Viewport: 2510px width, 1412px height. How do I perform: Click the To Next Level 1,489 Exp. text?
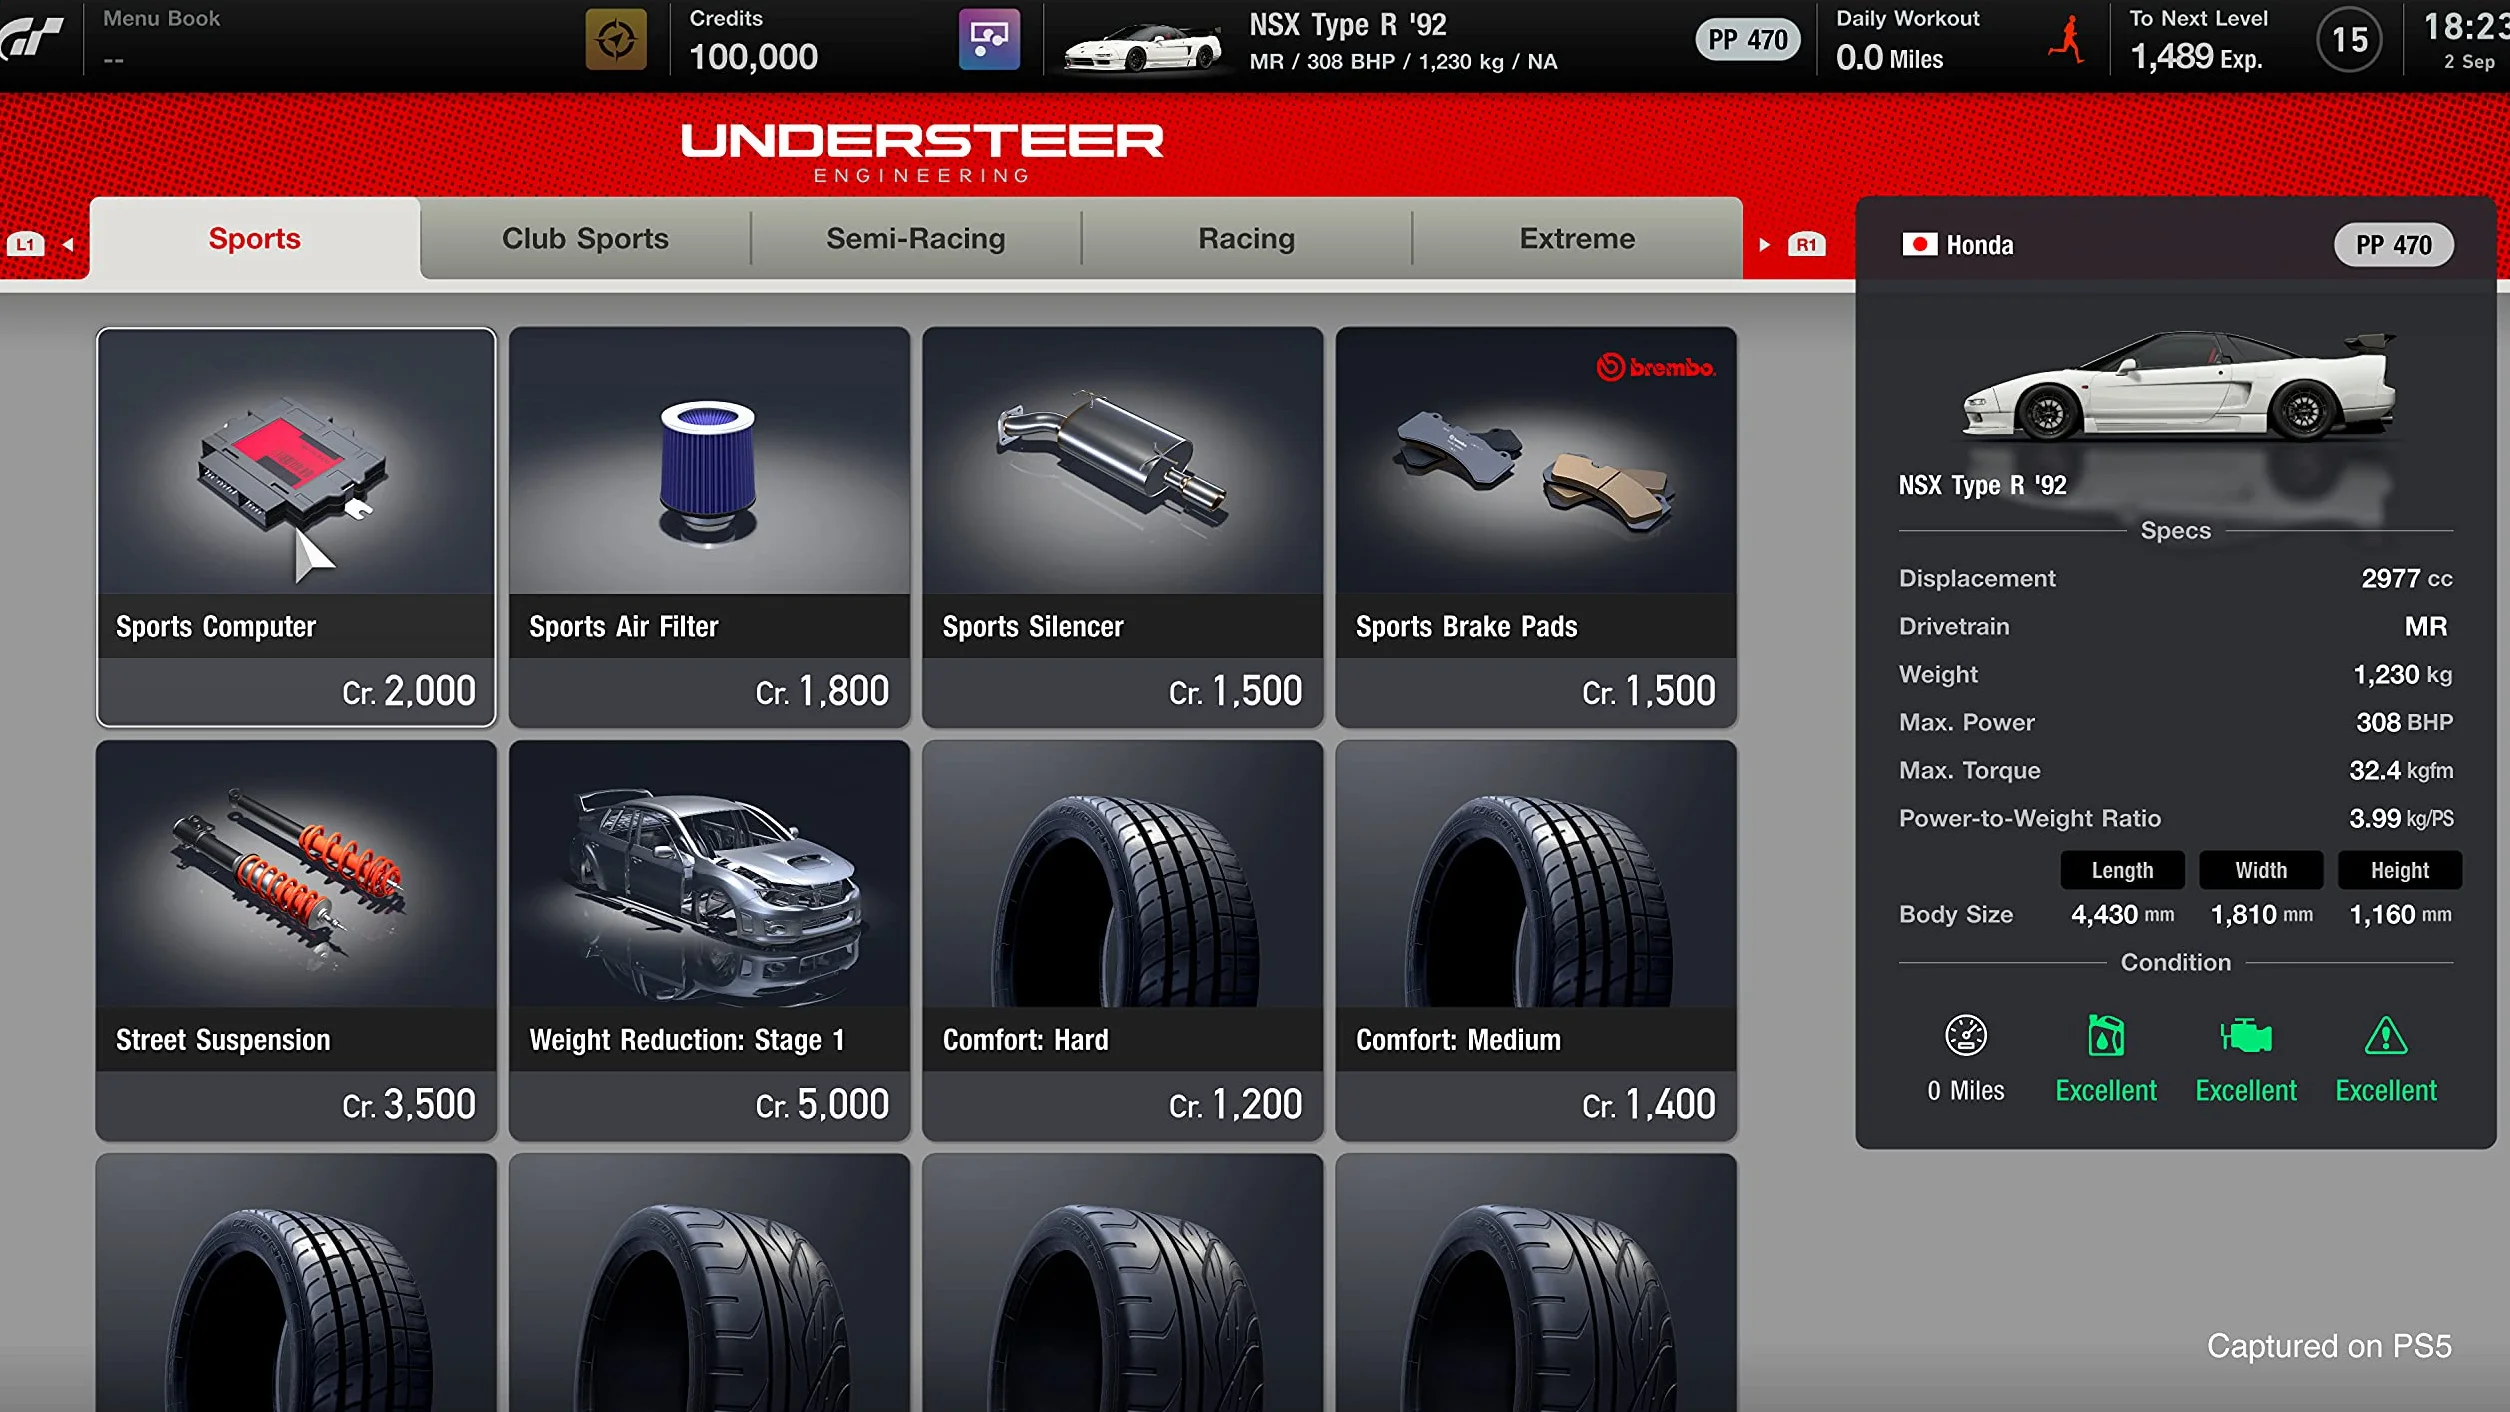coord(2198,41)
